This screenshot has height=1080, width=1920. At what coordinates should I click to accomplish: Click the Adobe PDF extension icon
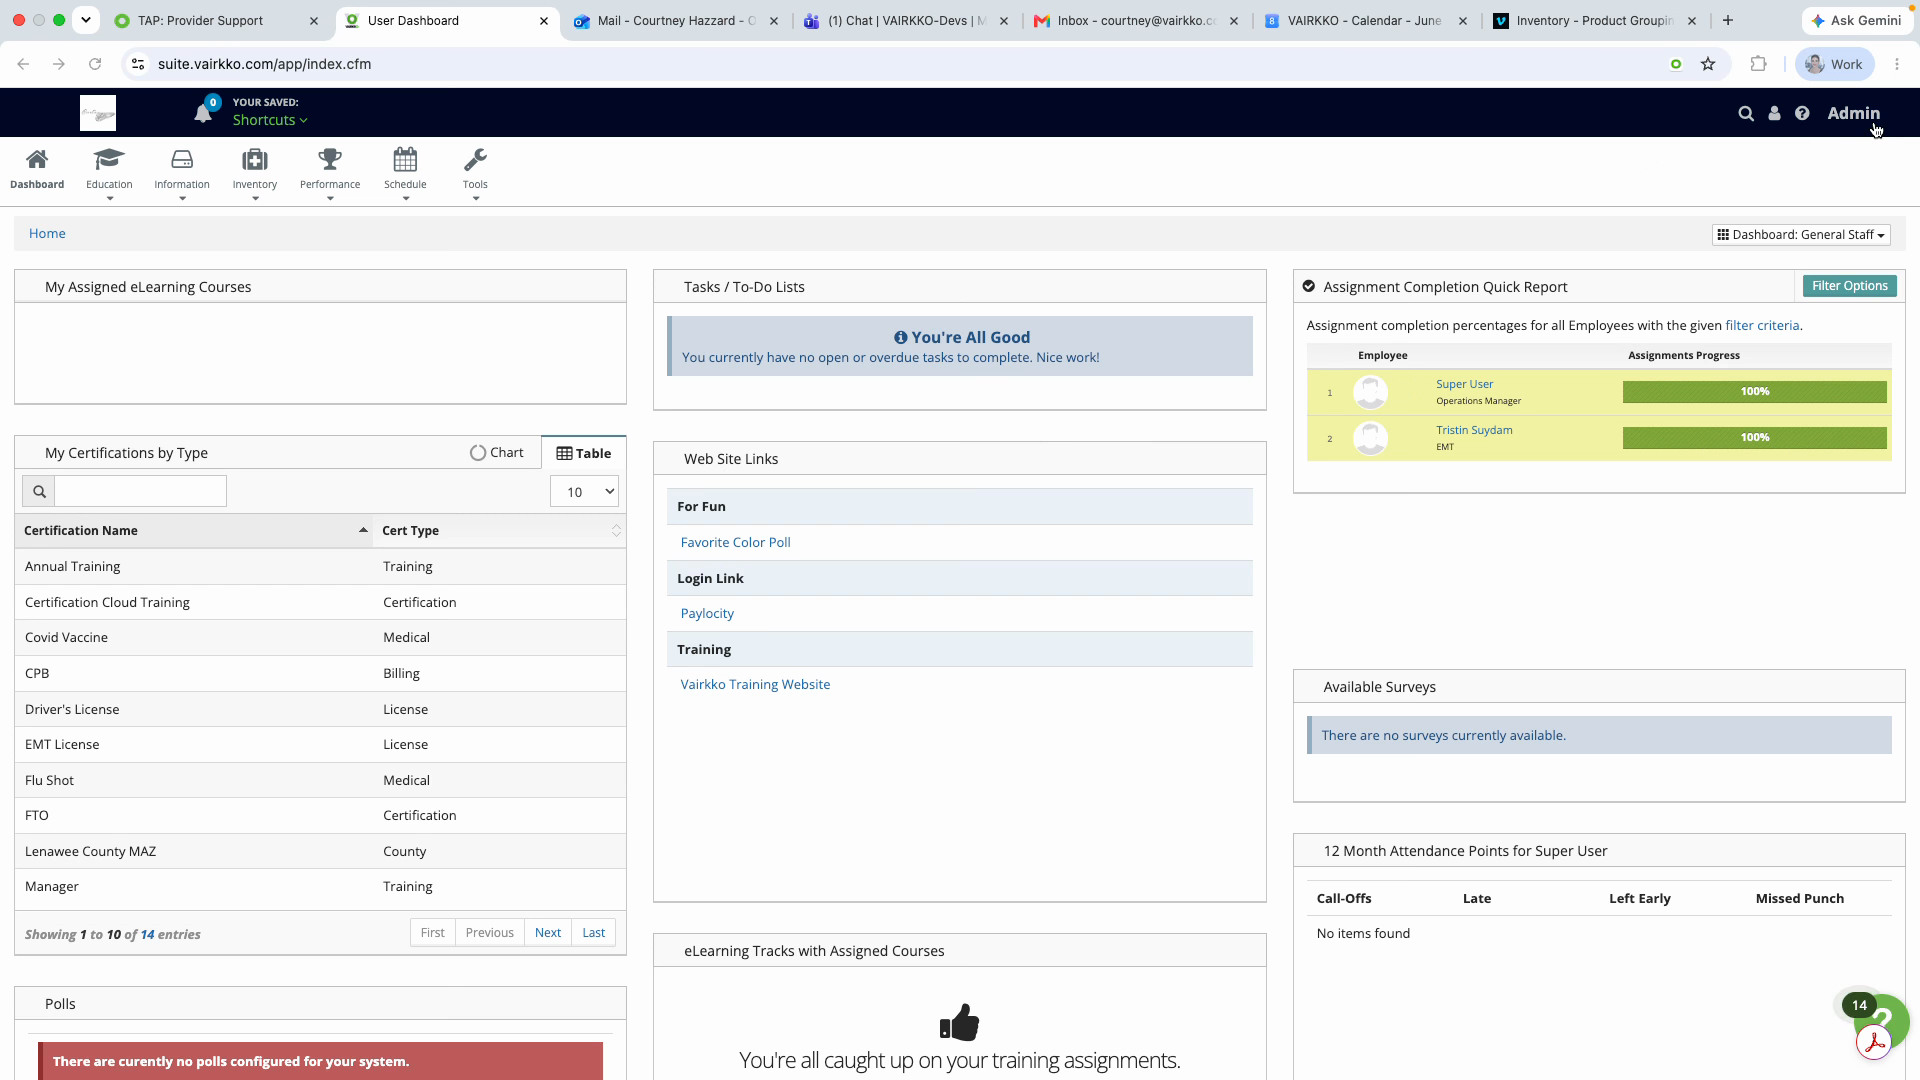(x=1874, y=1043)
